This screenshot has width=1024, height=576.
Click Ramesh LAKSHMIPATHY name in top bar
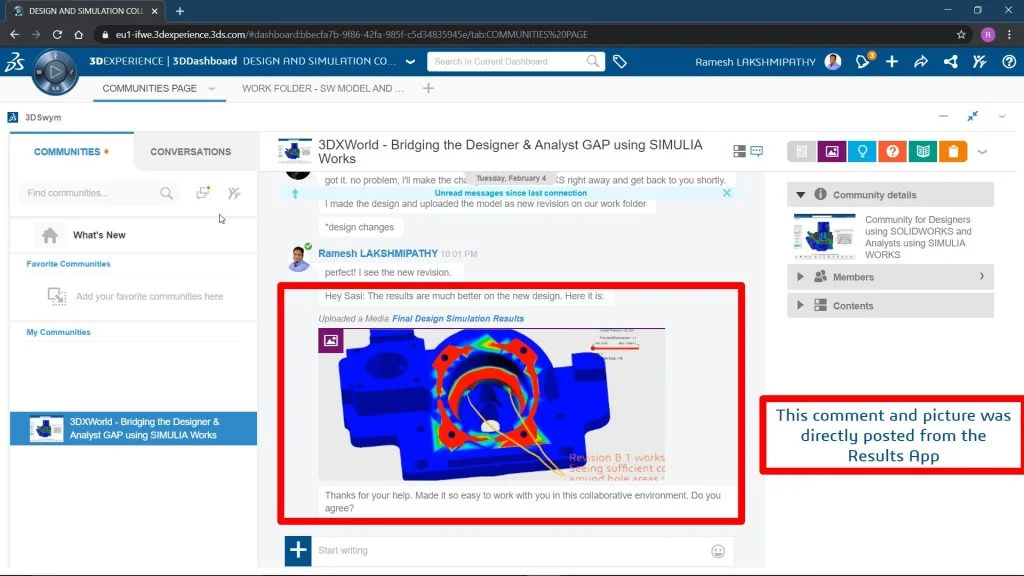(x=756, y=62)
